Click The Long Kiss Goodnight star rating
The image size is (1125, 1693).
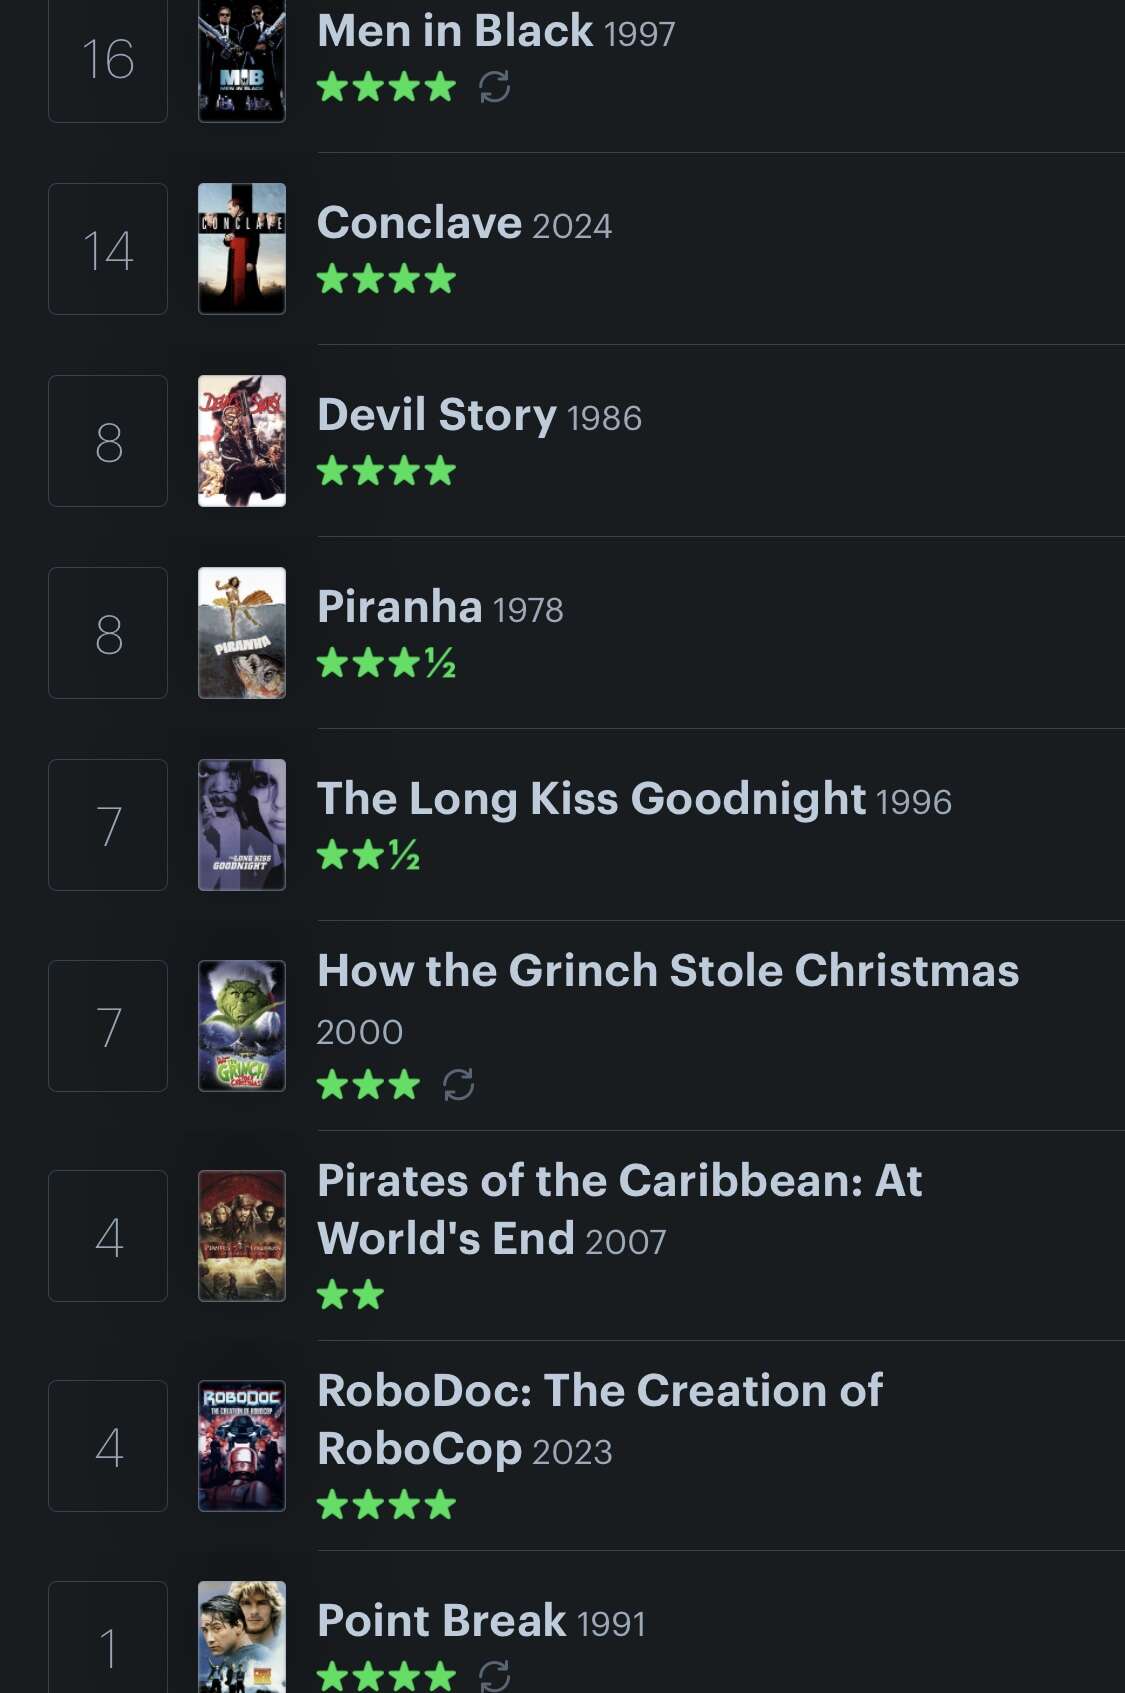tap(368, 855)
